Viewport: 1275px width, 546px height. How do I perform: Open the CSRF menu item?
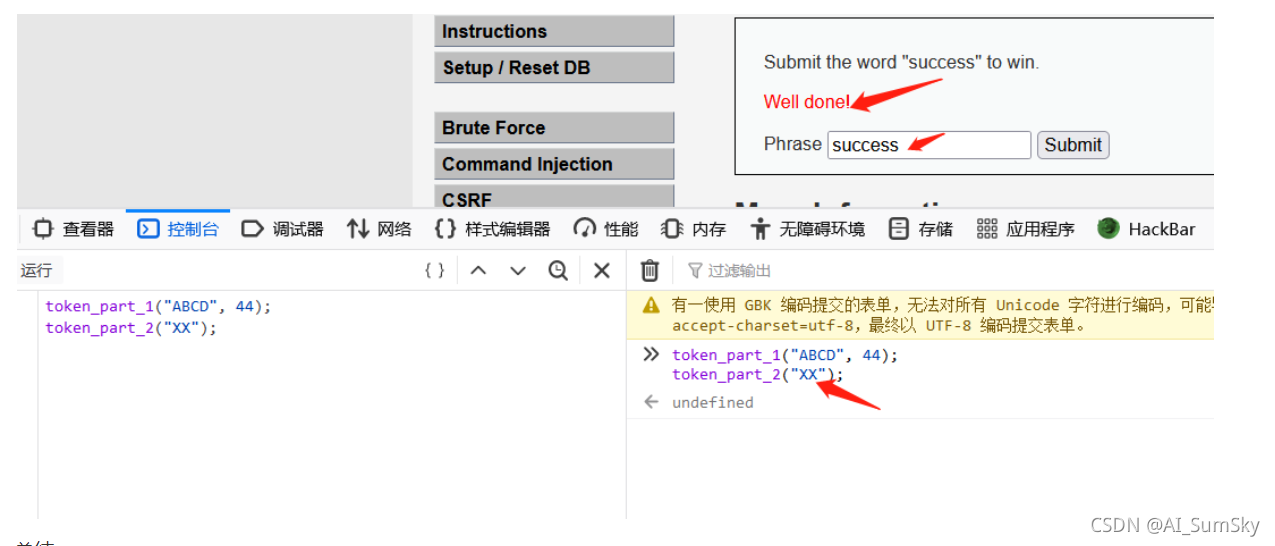[554, 197]
